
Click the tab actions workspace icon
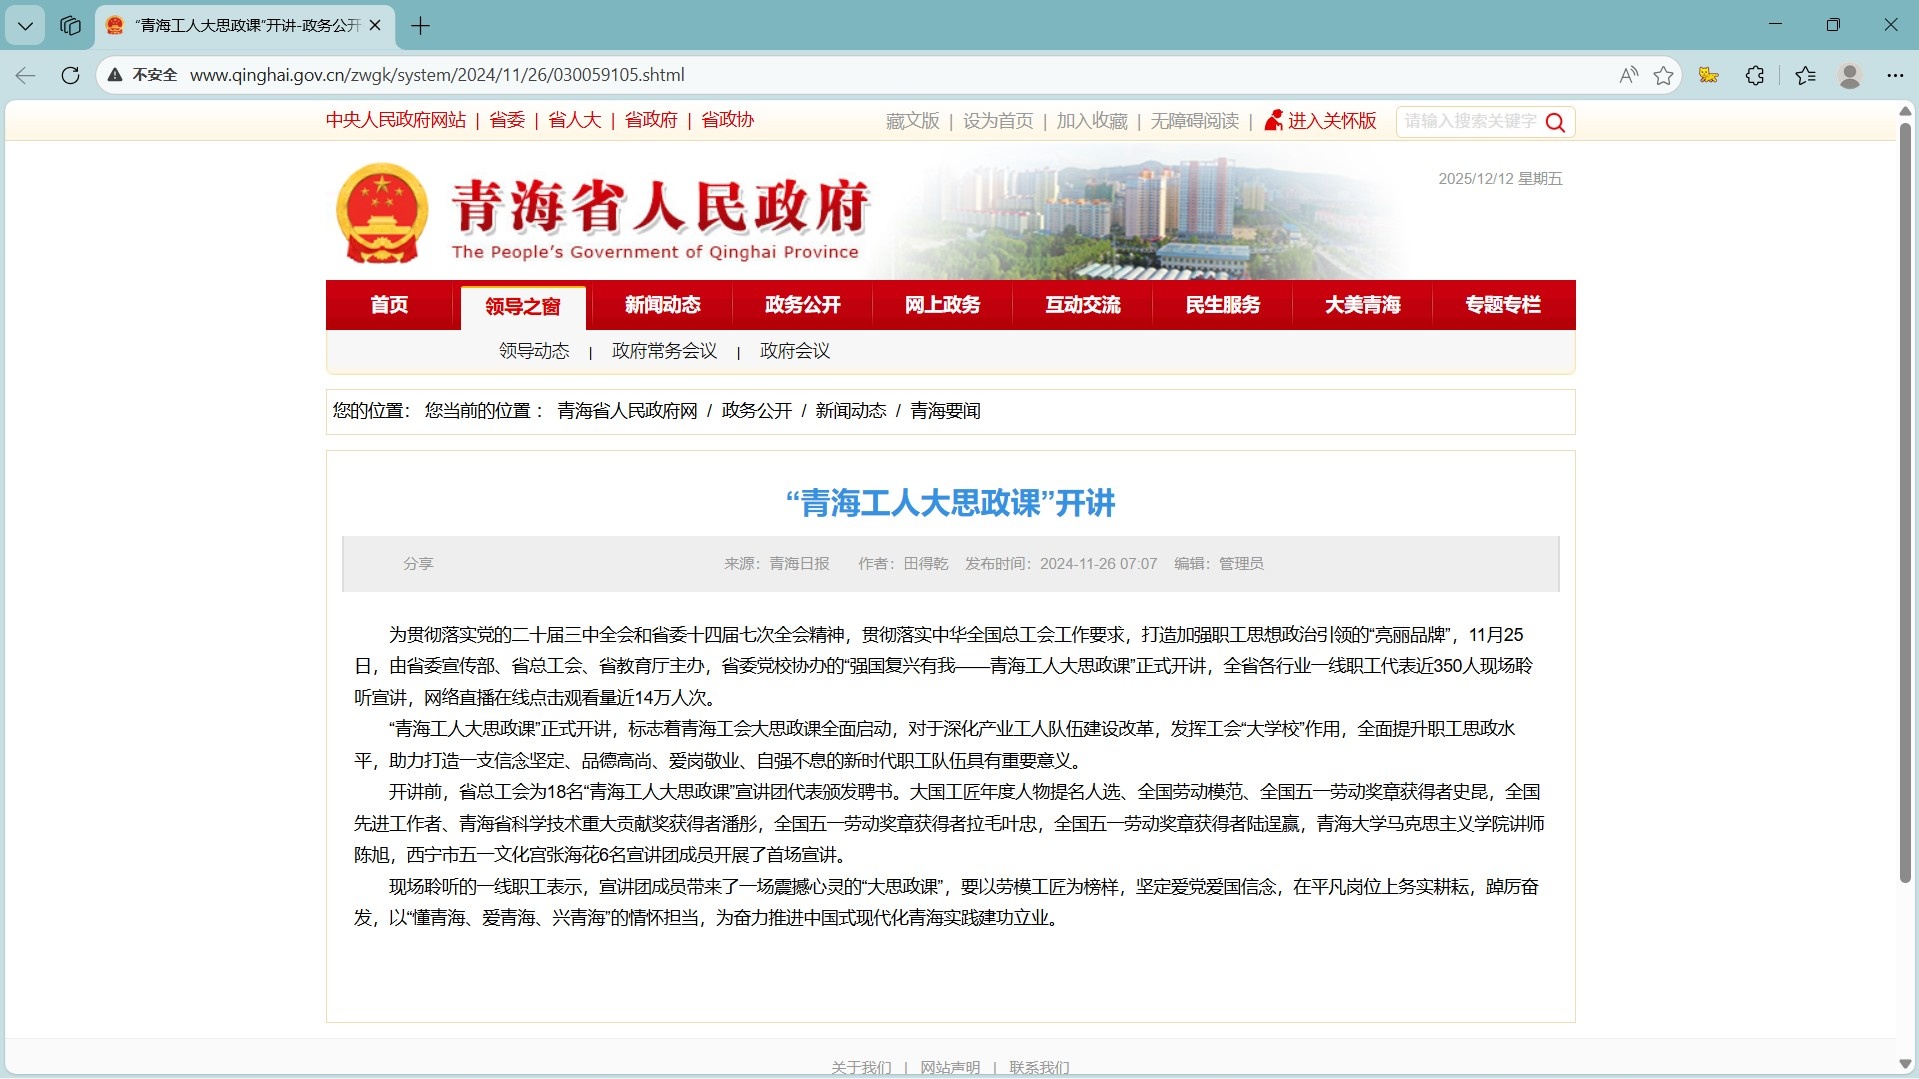[70, 25]
